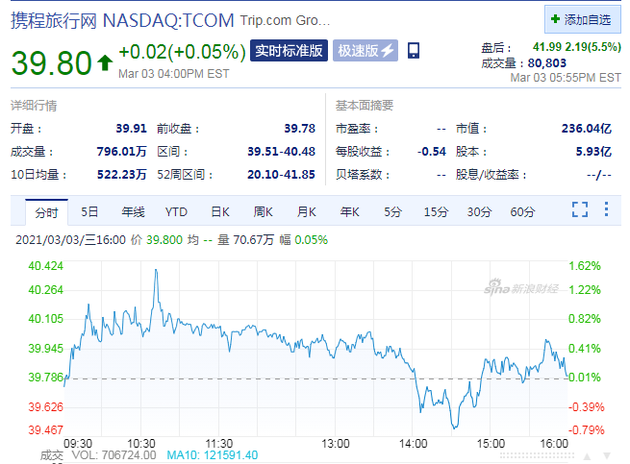The image size is (630, 464).
Task: Show the 日K daily candlestick tab
Action: (220, 212)
